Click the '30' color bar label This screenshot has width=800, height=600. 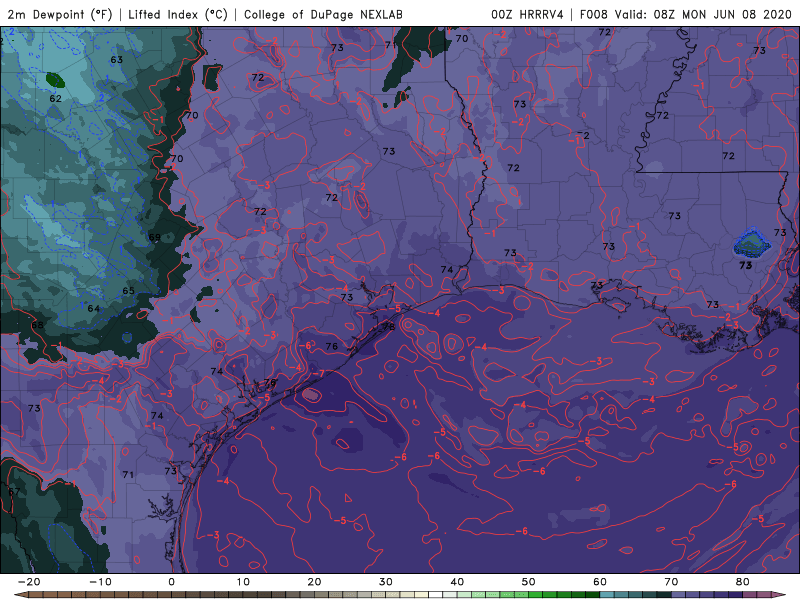(386, 582)
